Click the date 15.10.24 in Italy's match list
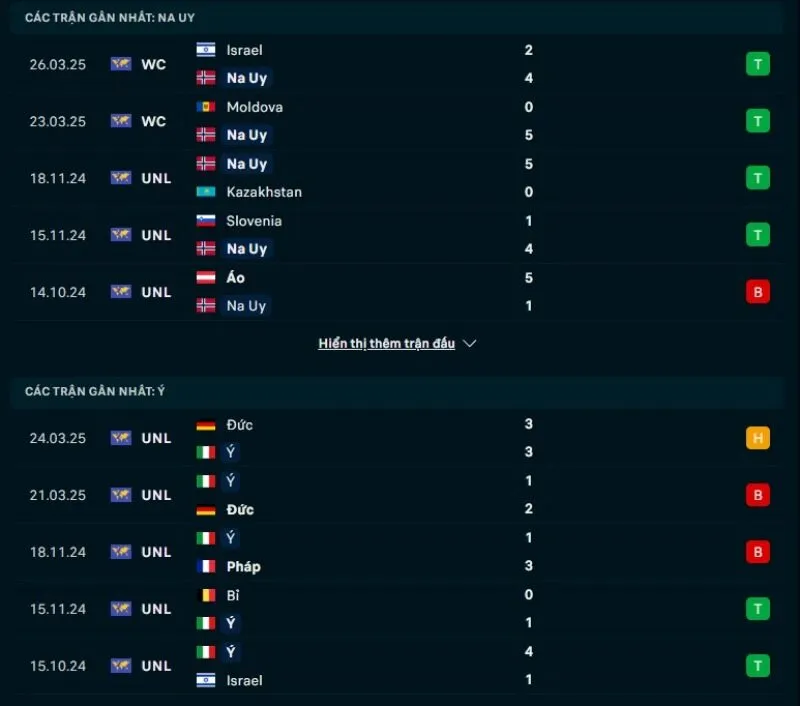Screen dimensions: 800x706 (x=57, y=666)
